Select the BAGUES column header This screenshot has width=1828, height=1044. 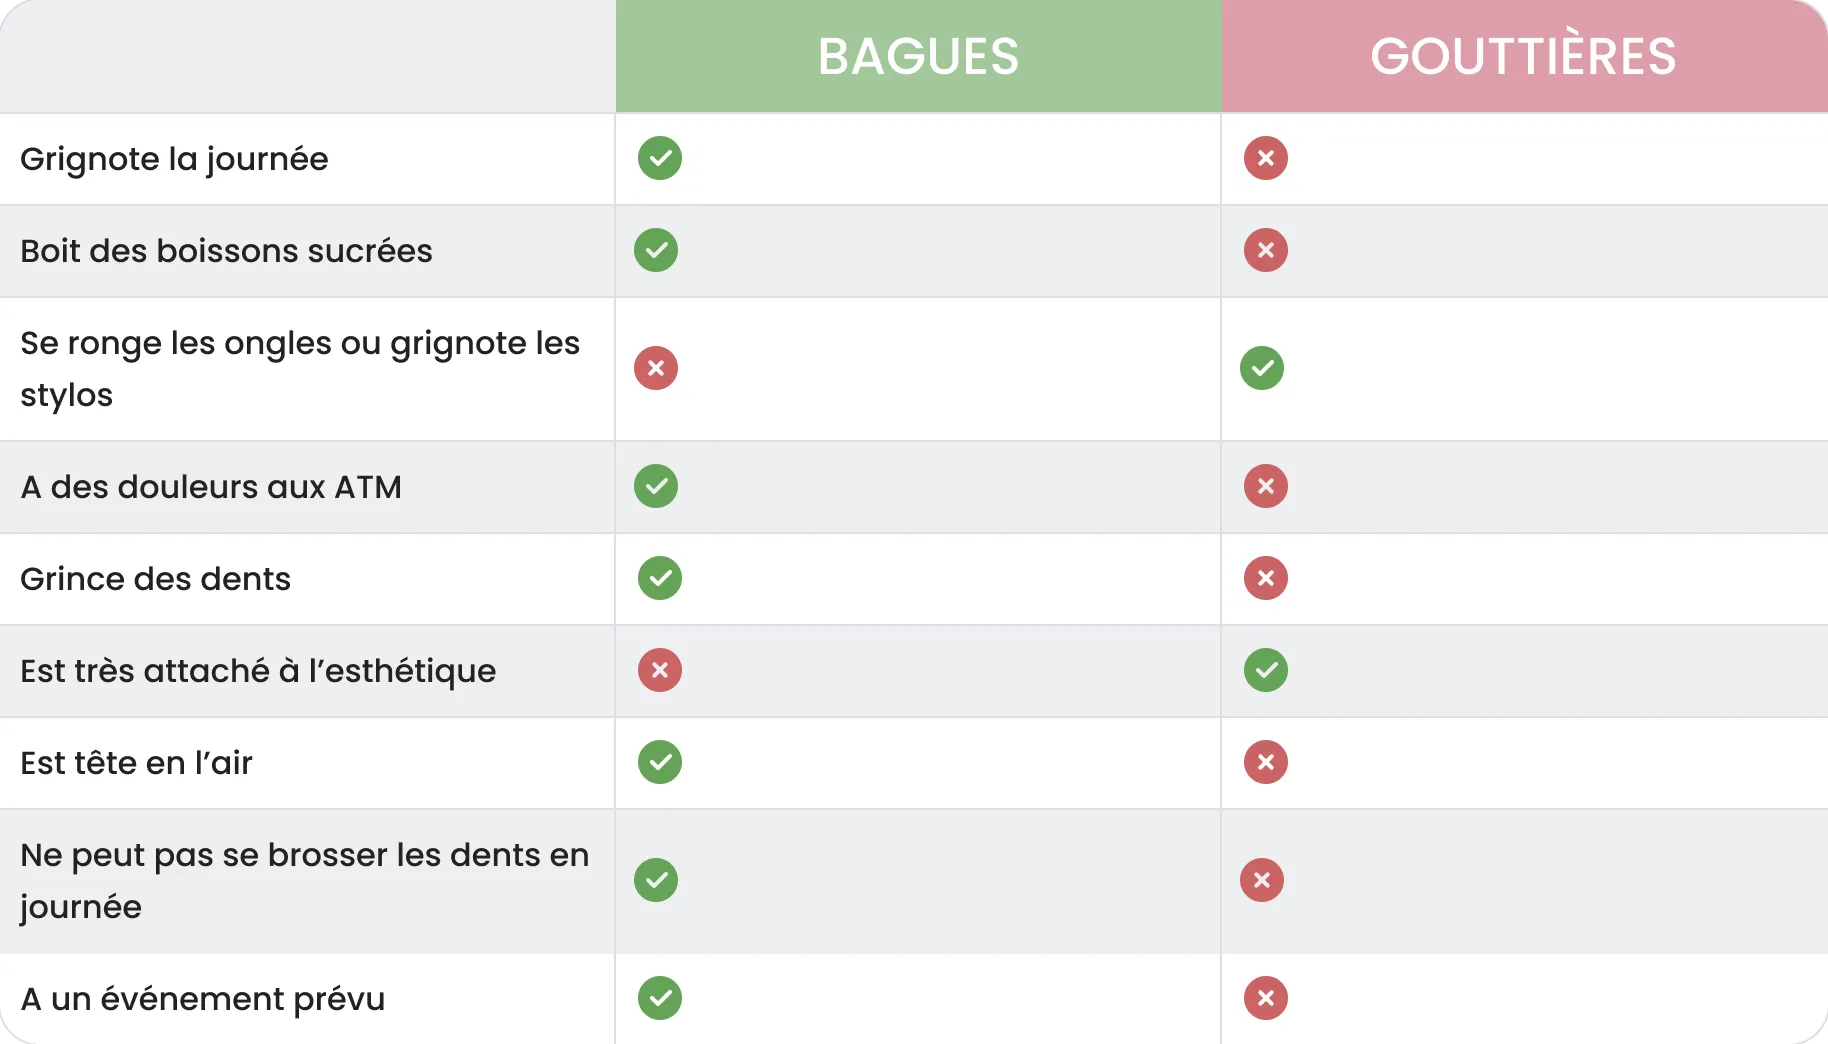tap(918, 56)
